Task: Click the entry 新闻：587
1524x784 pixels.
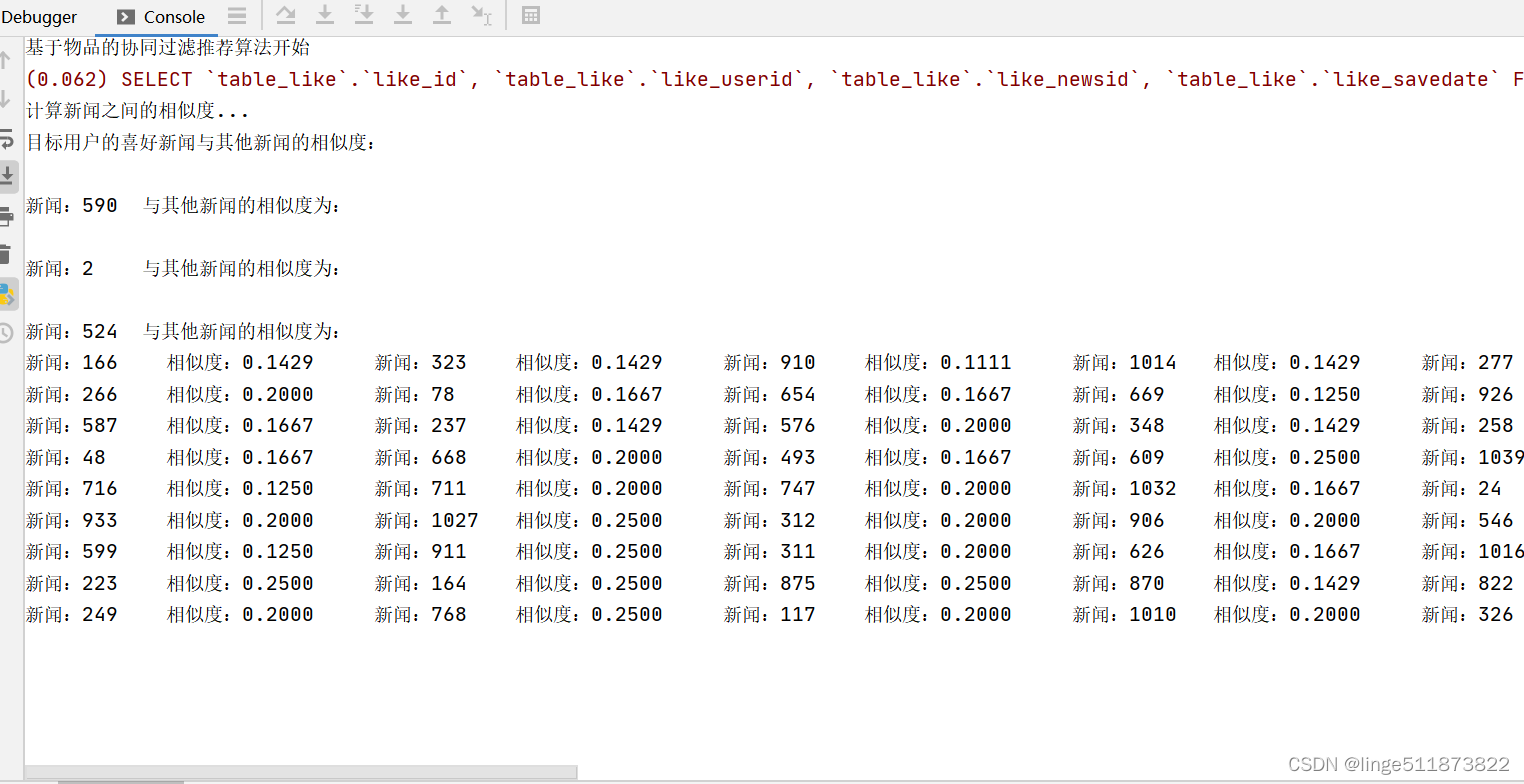Action: (x=72, y=425)
